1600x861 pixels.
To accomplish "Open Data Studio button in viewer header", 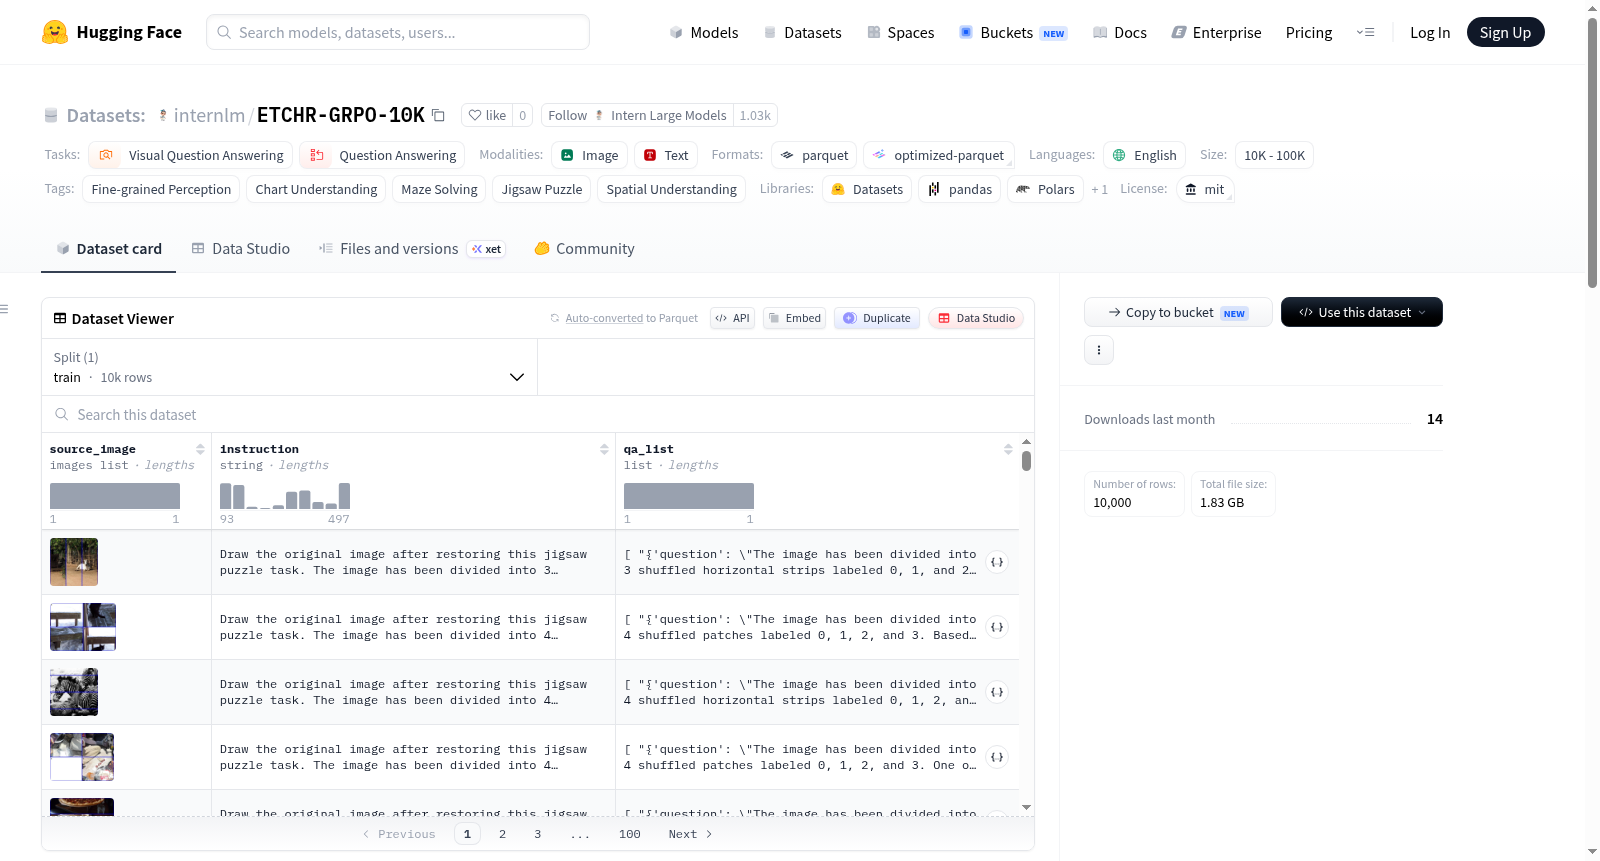I will click(x=976, y=318).
